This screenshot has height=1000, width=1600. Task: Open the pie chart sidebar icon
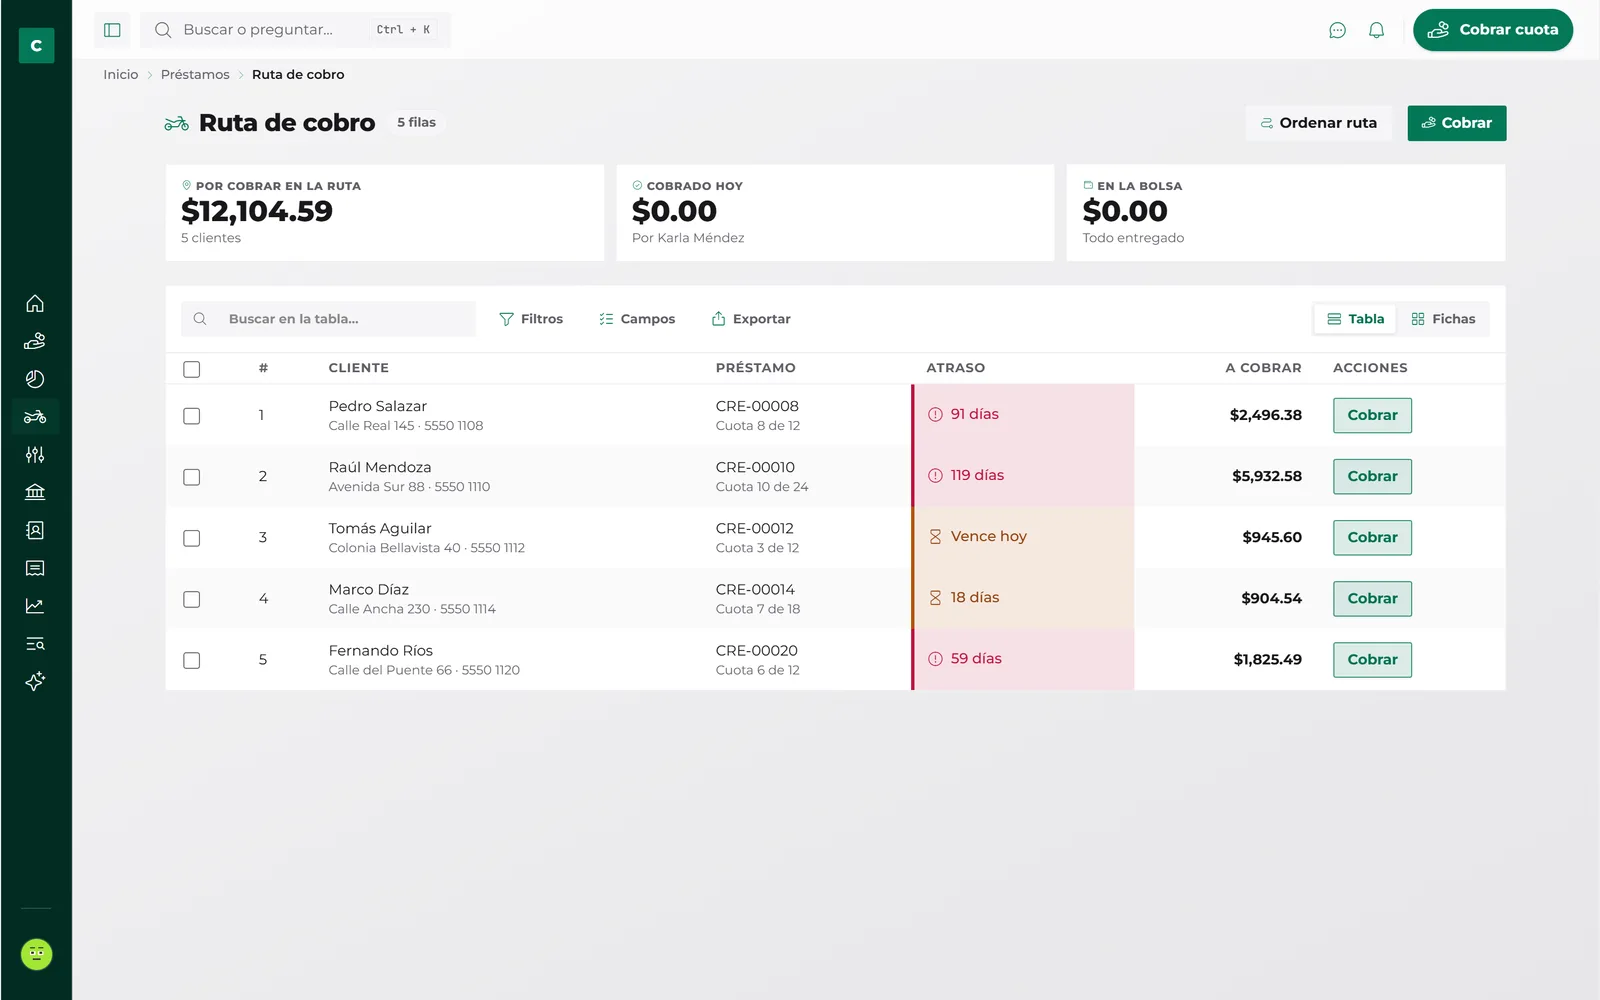click(x=35, y=379)
